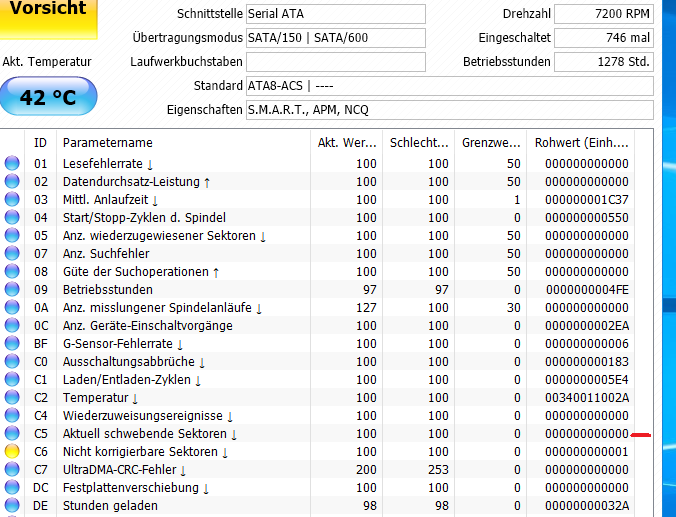676x517 pixels.
Task: Select the Start/Stopp-Zyklen d. Spindel row
Action: pos(317,217)
